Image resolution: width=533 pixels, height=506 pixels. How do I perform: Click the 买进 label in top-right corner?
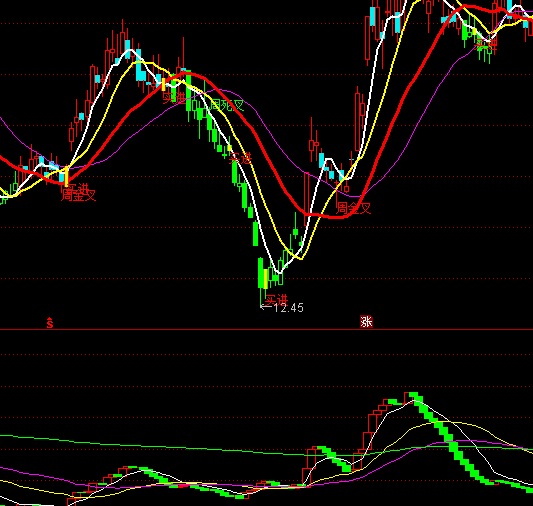pyautogui.click(x=486, y=45)
